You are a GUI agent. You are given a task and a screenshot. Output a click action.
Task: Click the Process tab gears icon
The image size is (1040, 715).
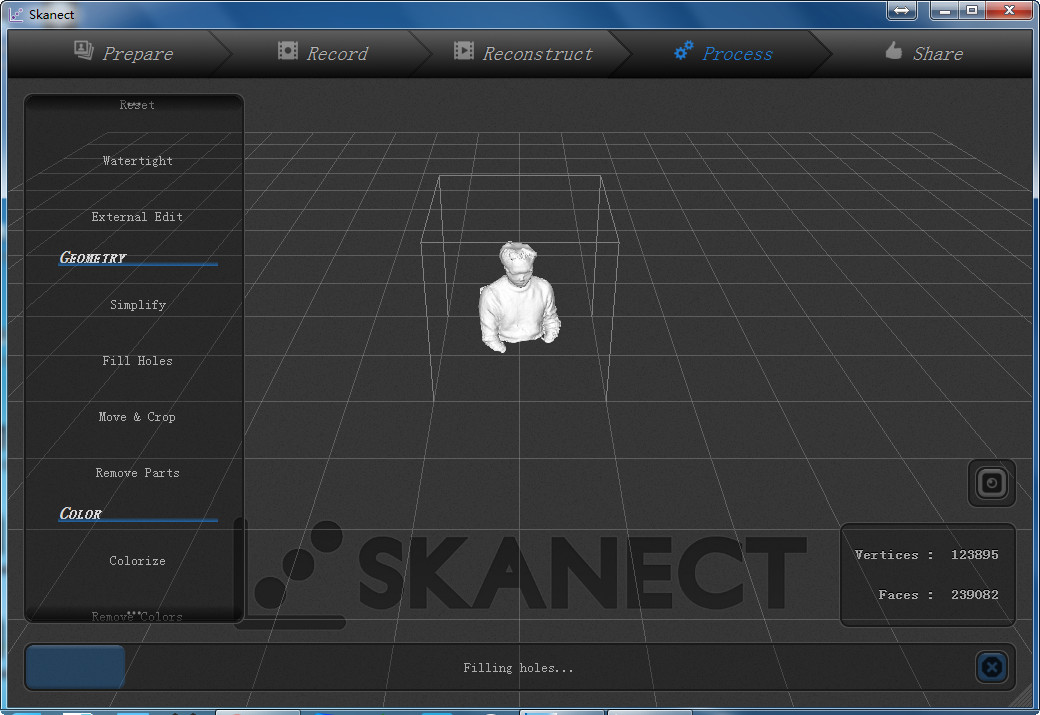pyautogui.click(x=684, y=50)
